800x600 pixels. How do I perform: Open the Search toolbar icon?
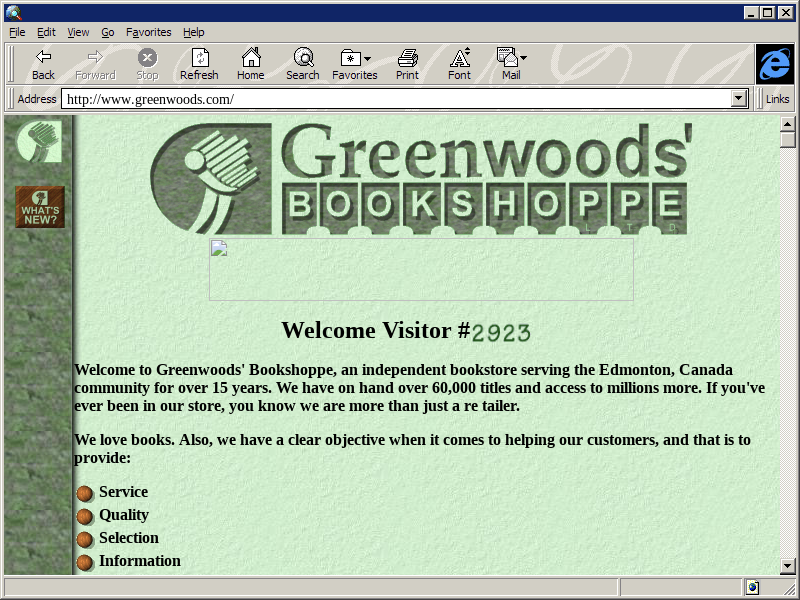pos(302,64)
